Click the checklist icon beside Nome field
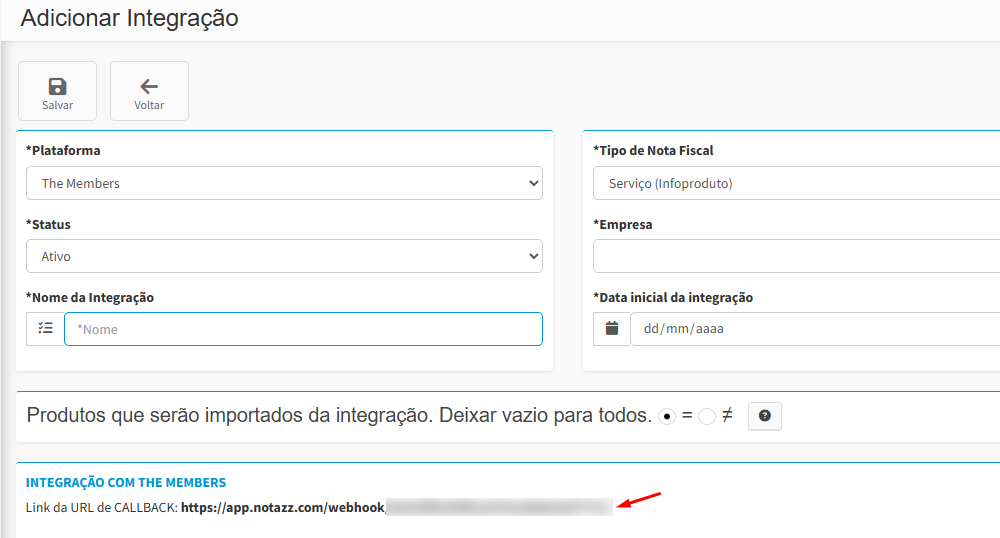Screen dimensions: 1000x538 click(45, 329)
